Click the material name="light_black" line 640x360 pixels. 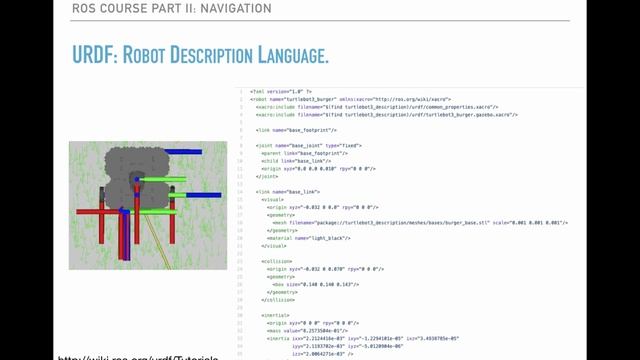coord(309,238)
